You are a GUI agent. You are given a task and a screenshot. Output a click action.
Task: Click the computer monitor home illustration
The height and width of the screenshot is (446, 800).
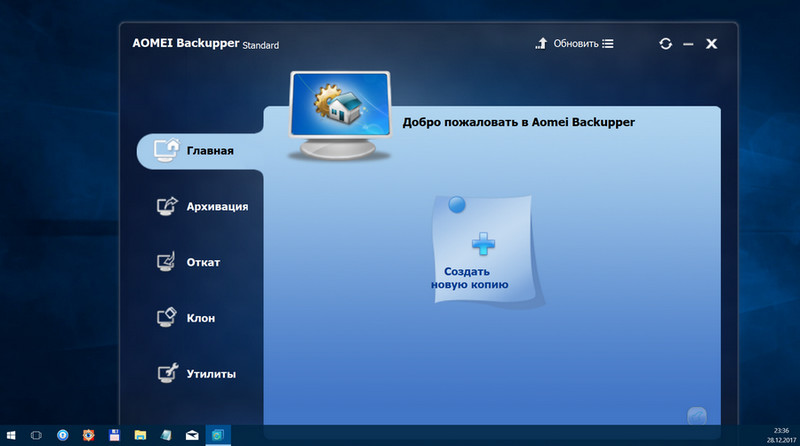340,115
